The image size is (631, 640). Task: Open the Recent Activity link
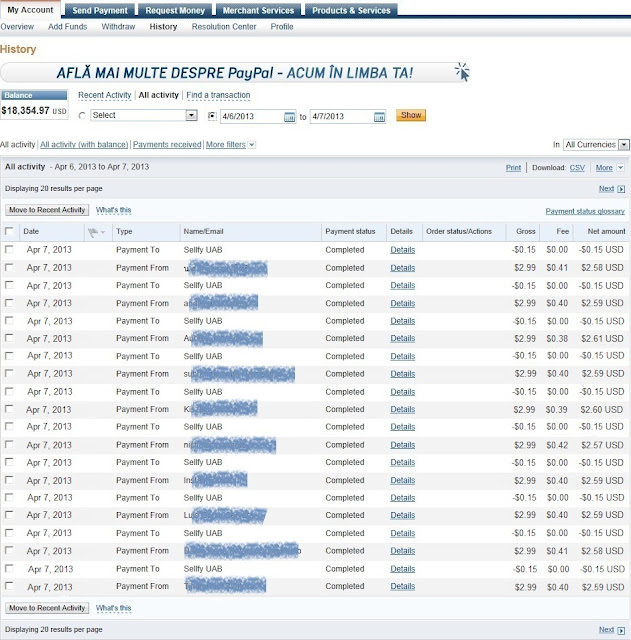(104, 95)
